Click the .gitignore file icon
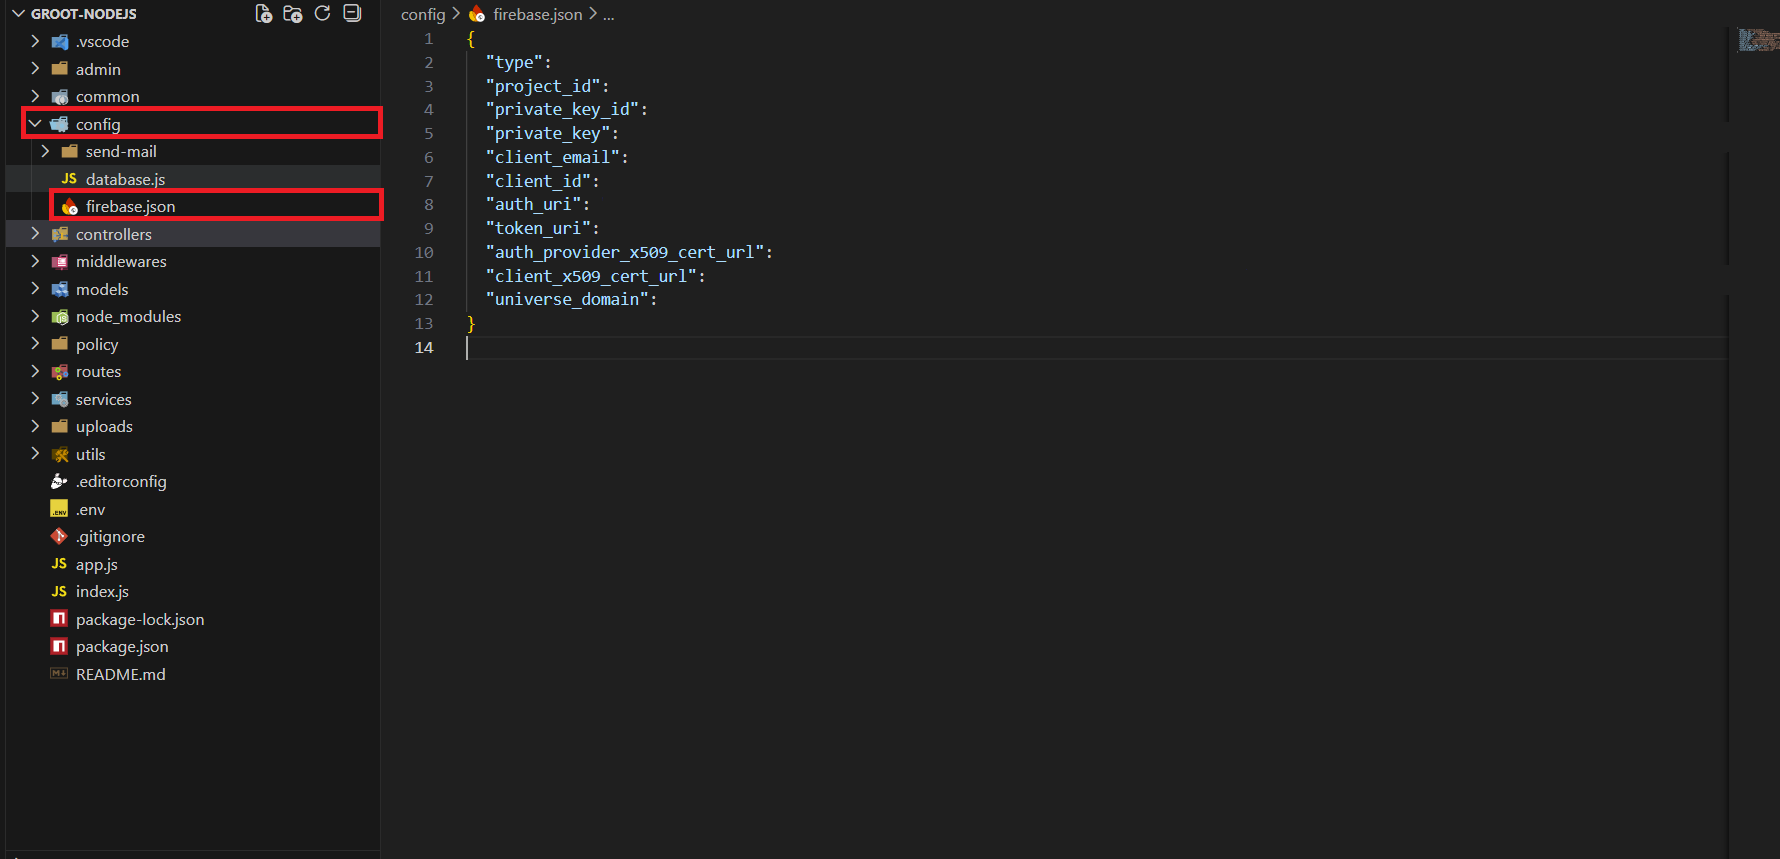The height and width of the screenshot is (859, 1780). coord(59,537)
